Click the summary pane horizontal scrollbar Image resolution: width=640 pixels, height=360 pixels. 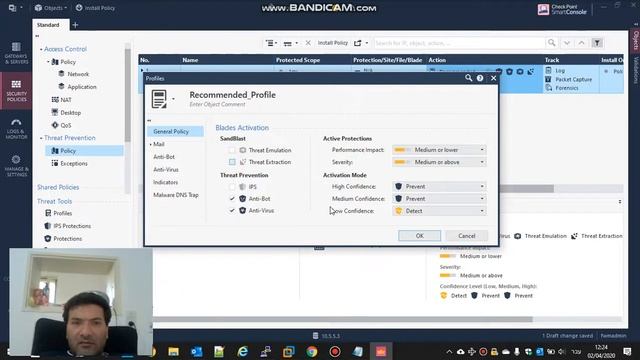click(x=343, y=319)
